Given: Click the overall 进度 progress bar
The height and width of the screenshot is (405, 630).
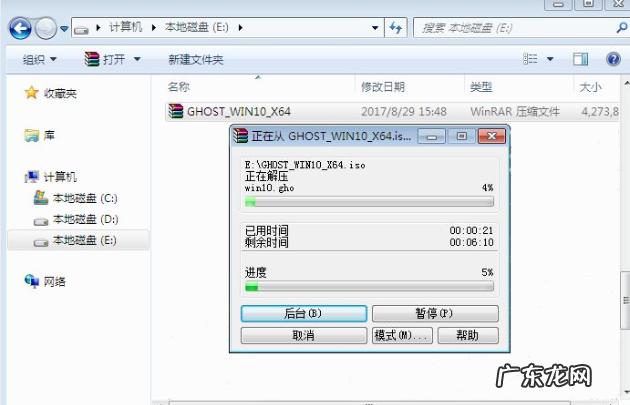Looking at the screenshot, I should click(369, 286).
